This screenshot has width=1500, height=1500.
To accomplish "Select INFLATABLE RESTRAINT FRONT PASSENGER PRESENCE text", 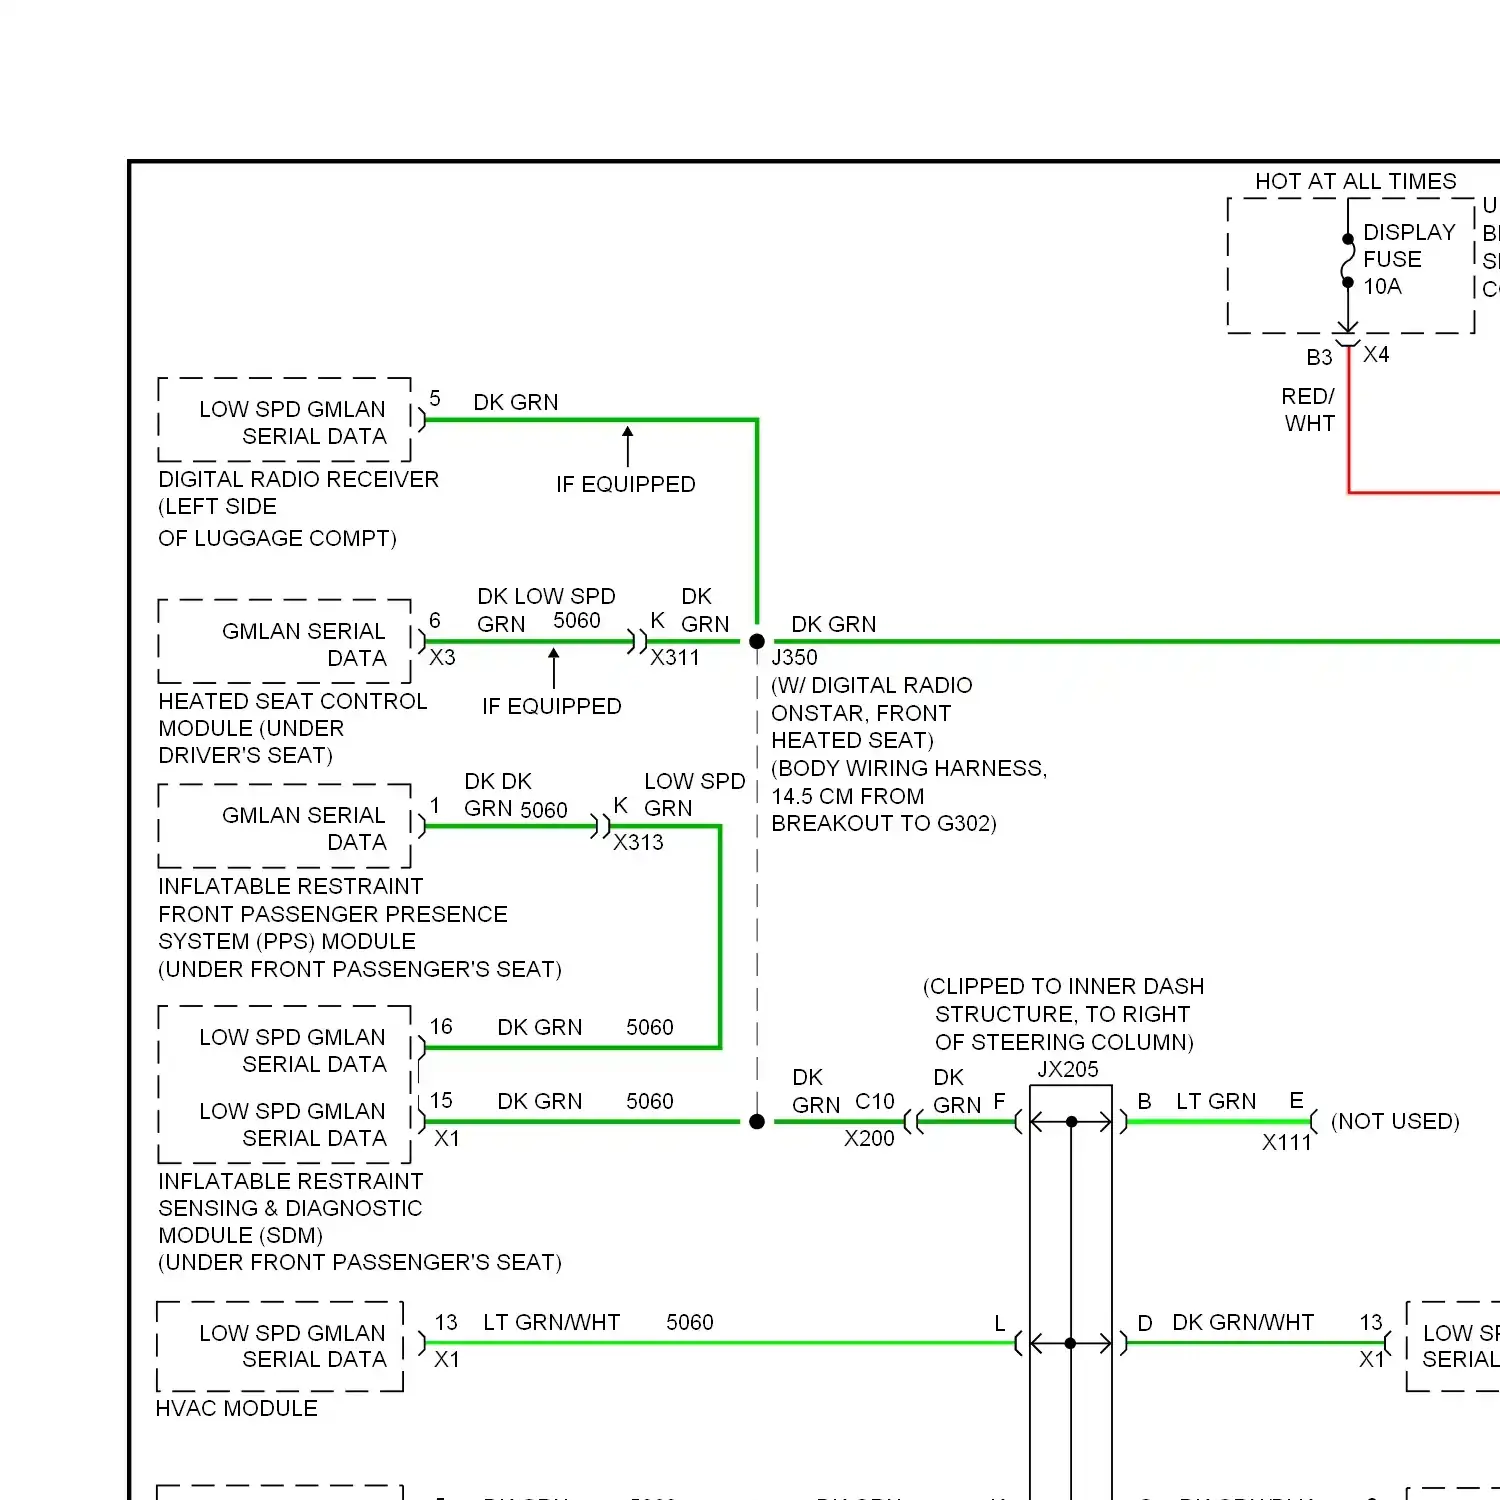I will tap(332, 900).
